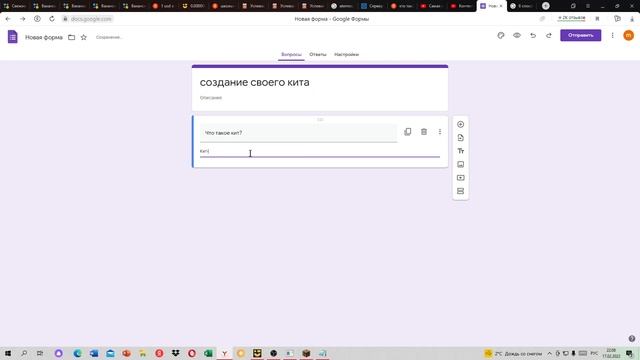Viewport: 640px width, 360px height.
Task: Add a section from sidebar
Action: tap(460, 191)
